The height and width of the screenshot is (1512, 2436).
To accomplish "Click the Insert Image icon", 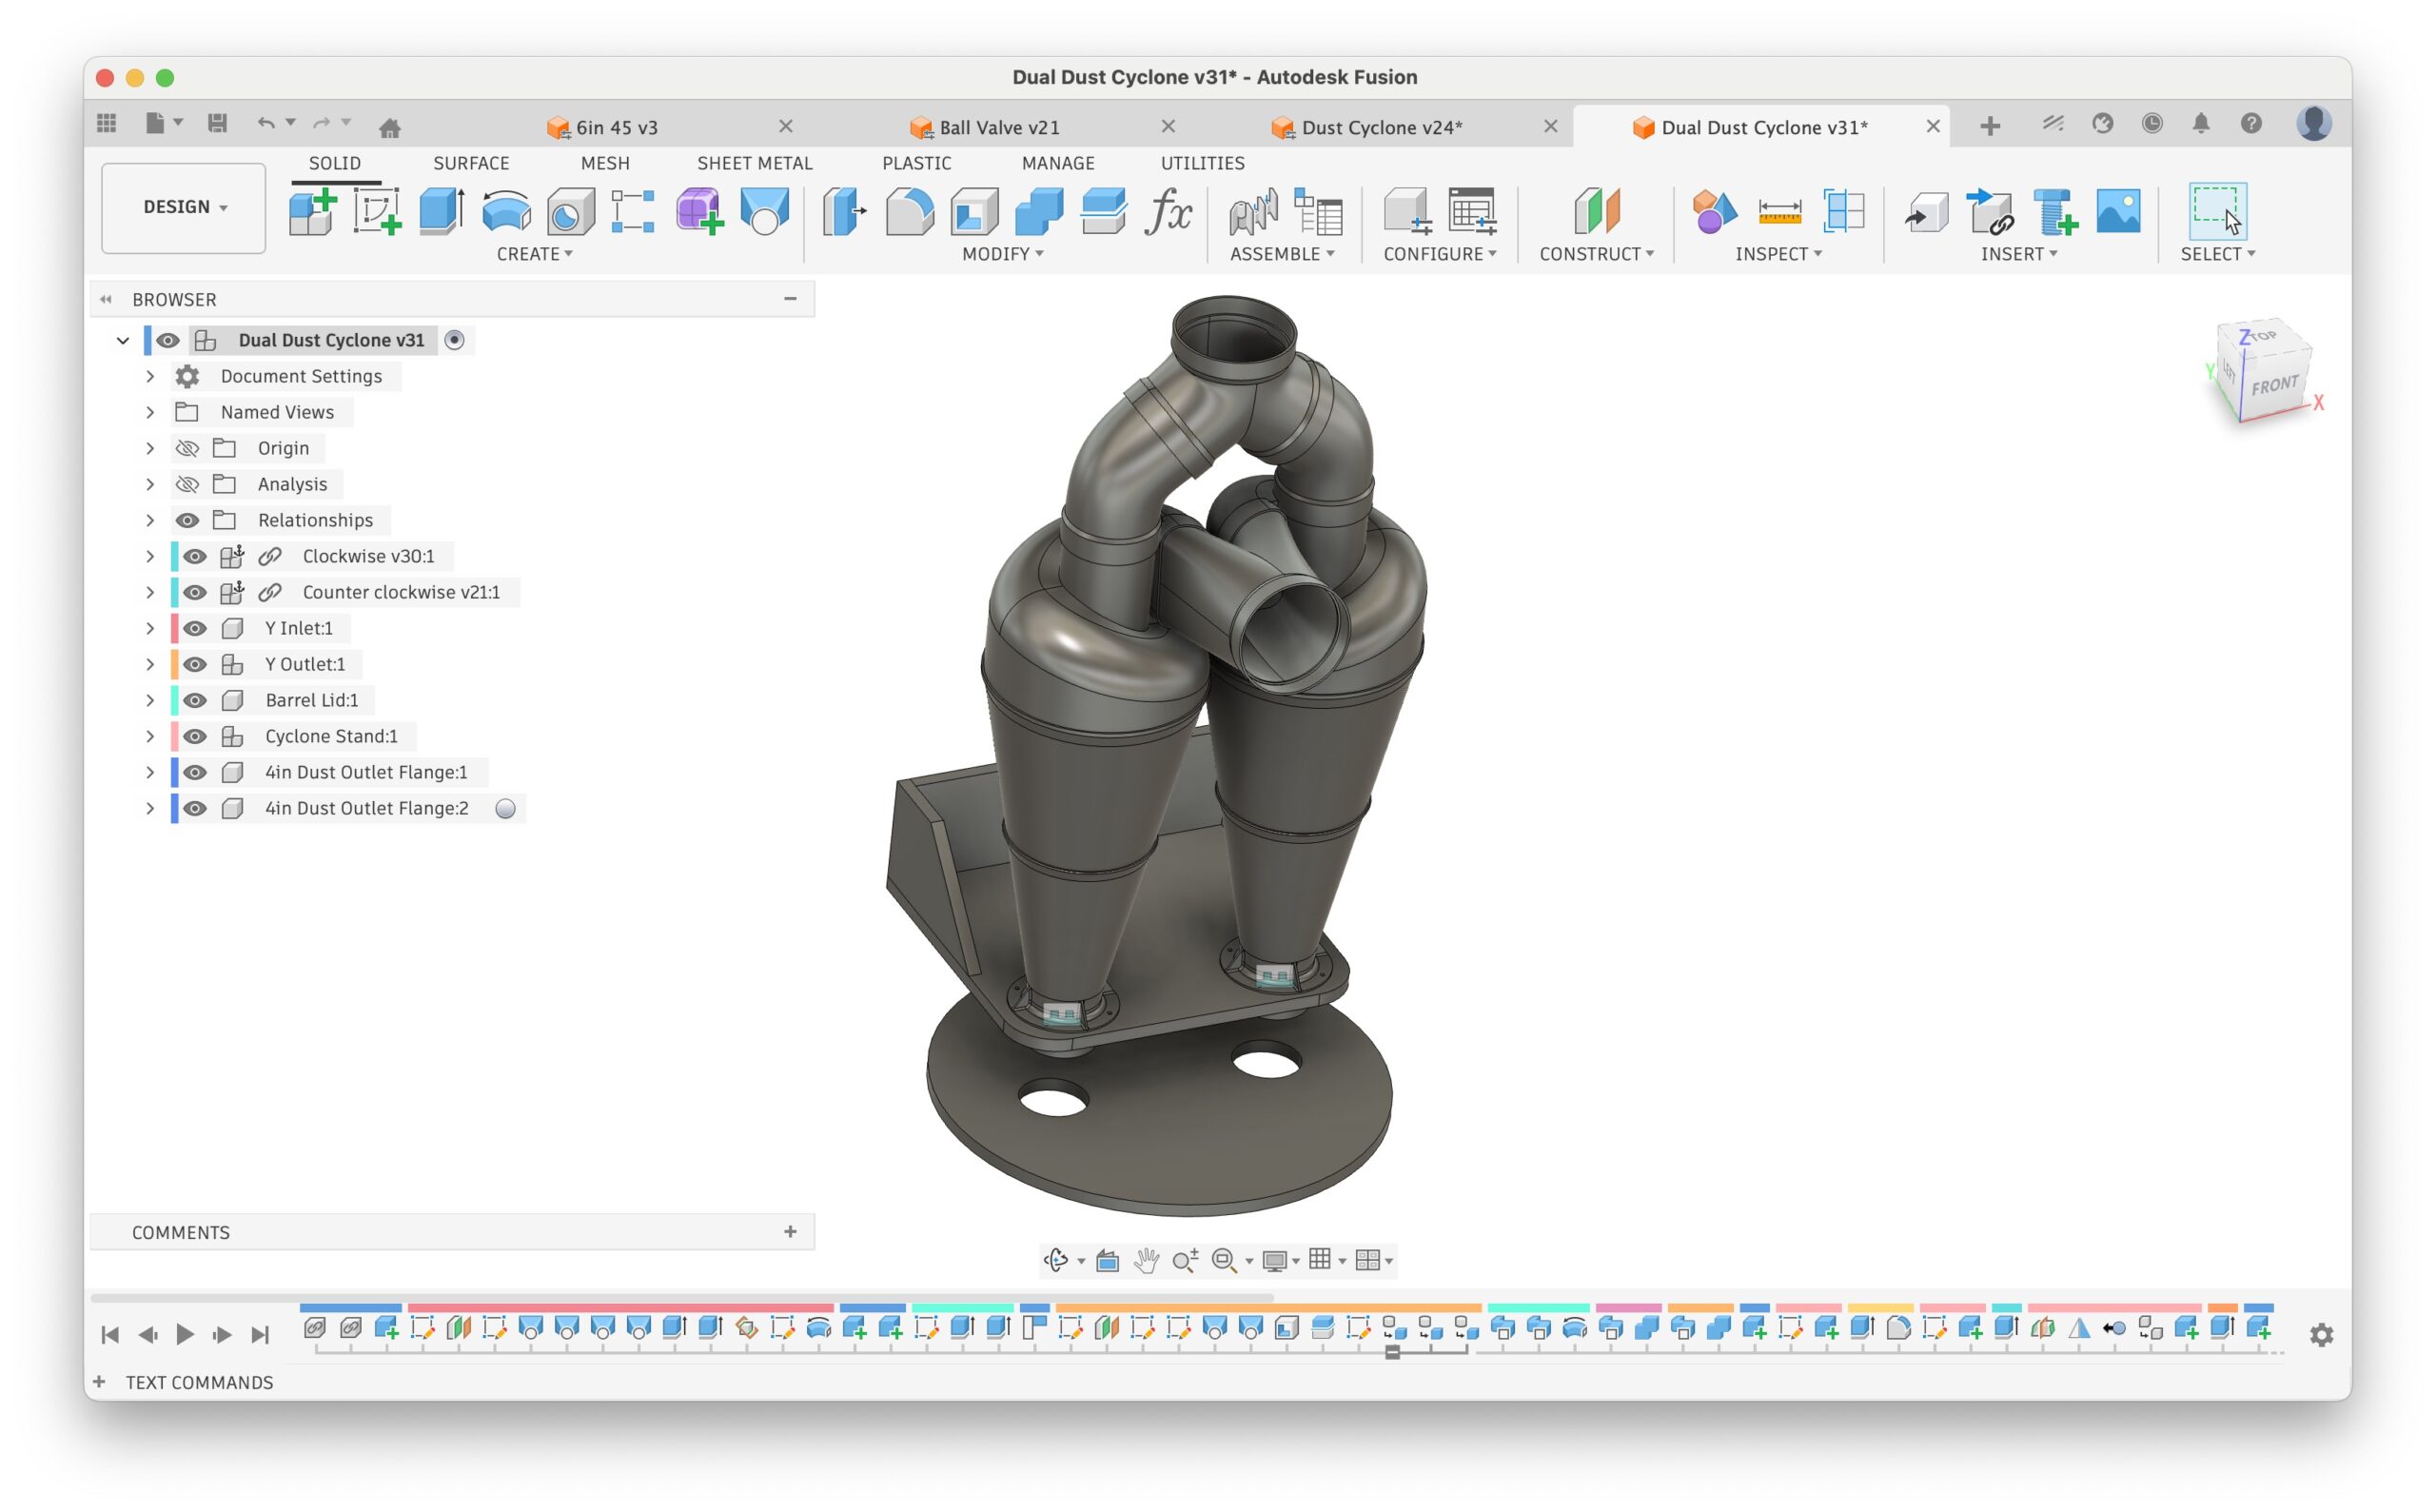I will [x=2117, y=211].
